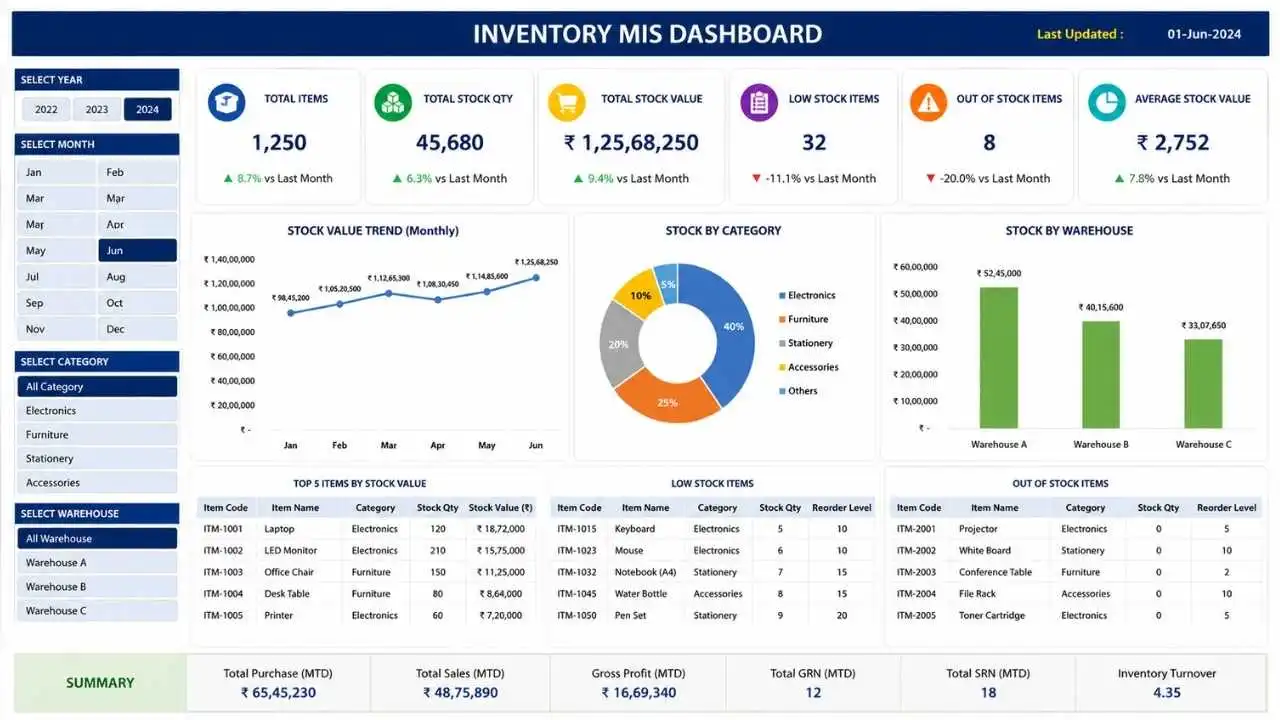Click the orange Furniture legend swatch
Image resolution: width=1280 pixels, height=720 pixels.
coord(782,320)
